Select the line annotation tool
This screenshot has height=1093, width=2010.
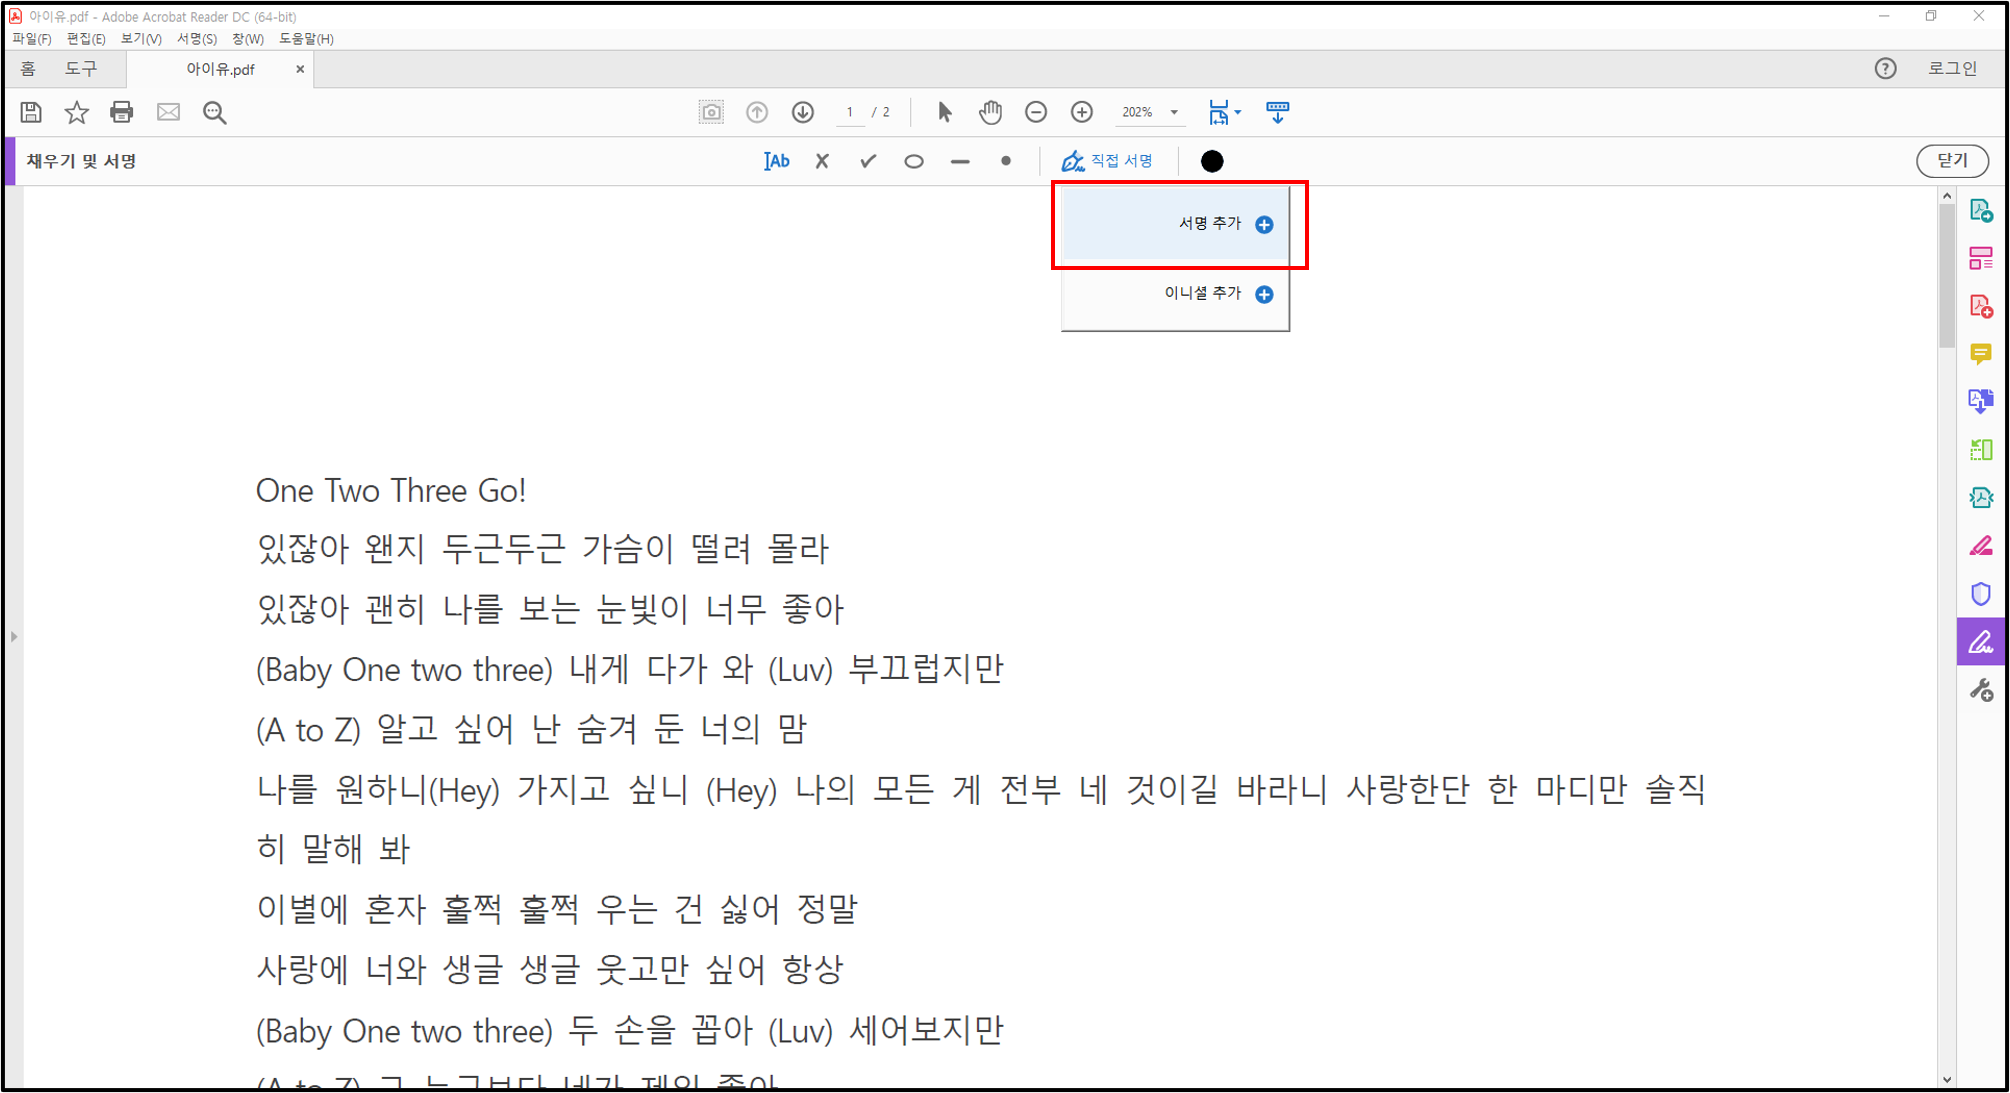[x=960, y=161]
